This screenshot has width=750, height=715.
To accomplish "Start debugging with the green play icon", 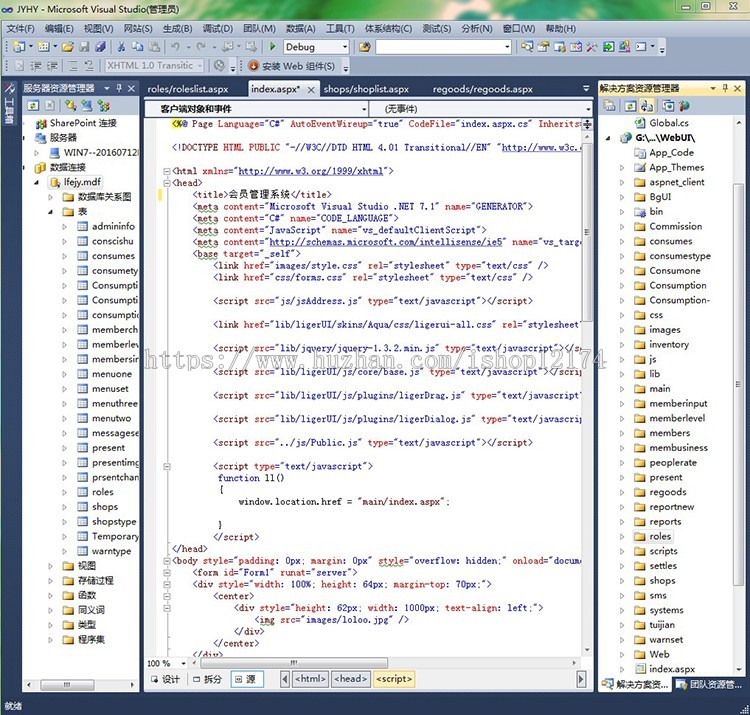I will click(272, 46).
